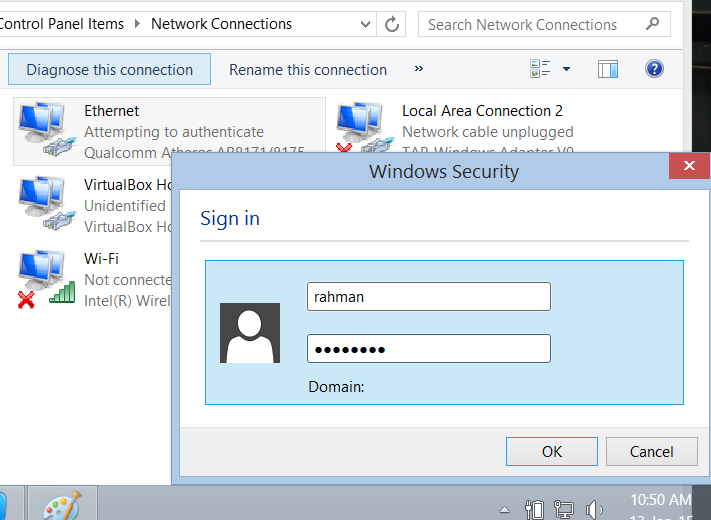
Task: Change your view using the layout icon
Action: pyautogui.click(x=540, y=69)
